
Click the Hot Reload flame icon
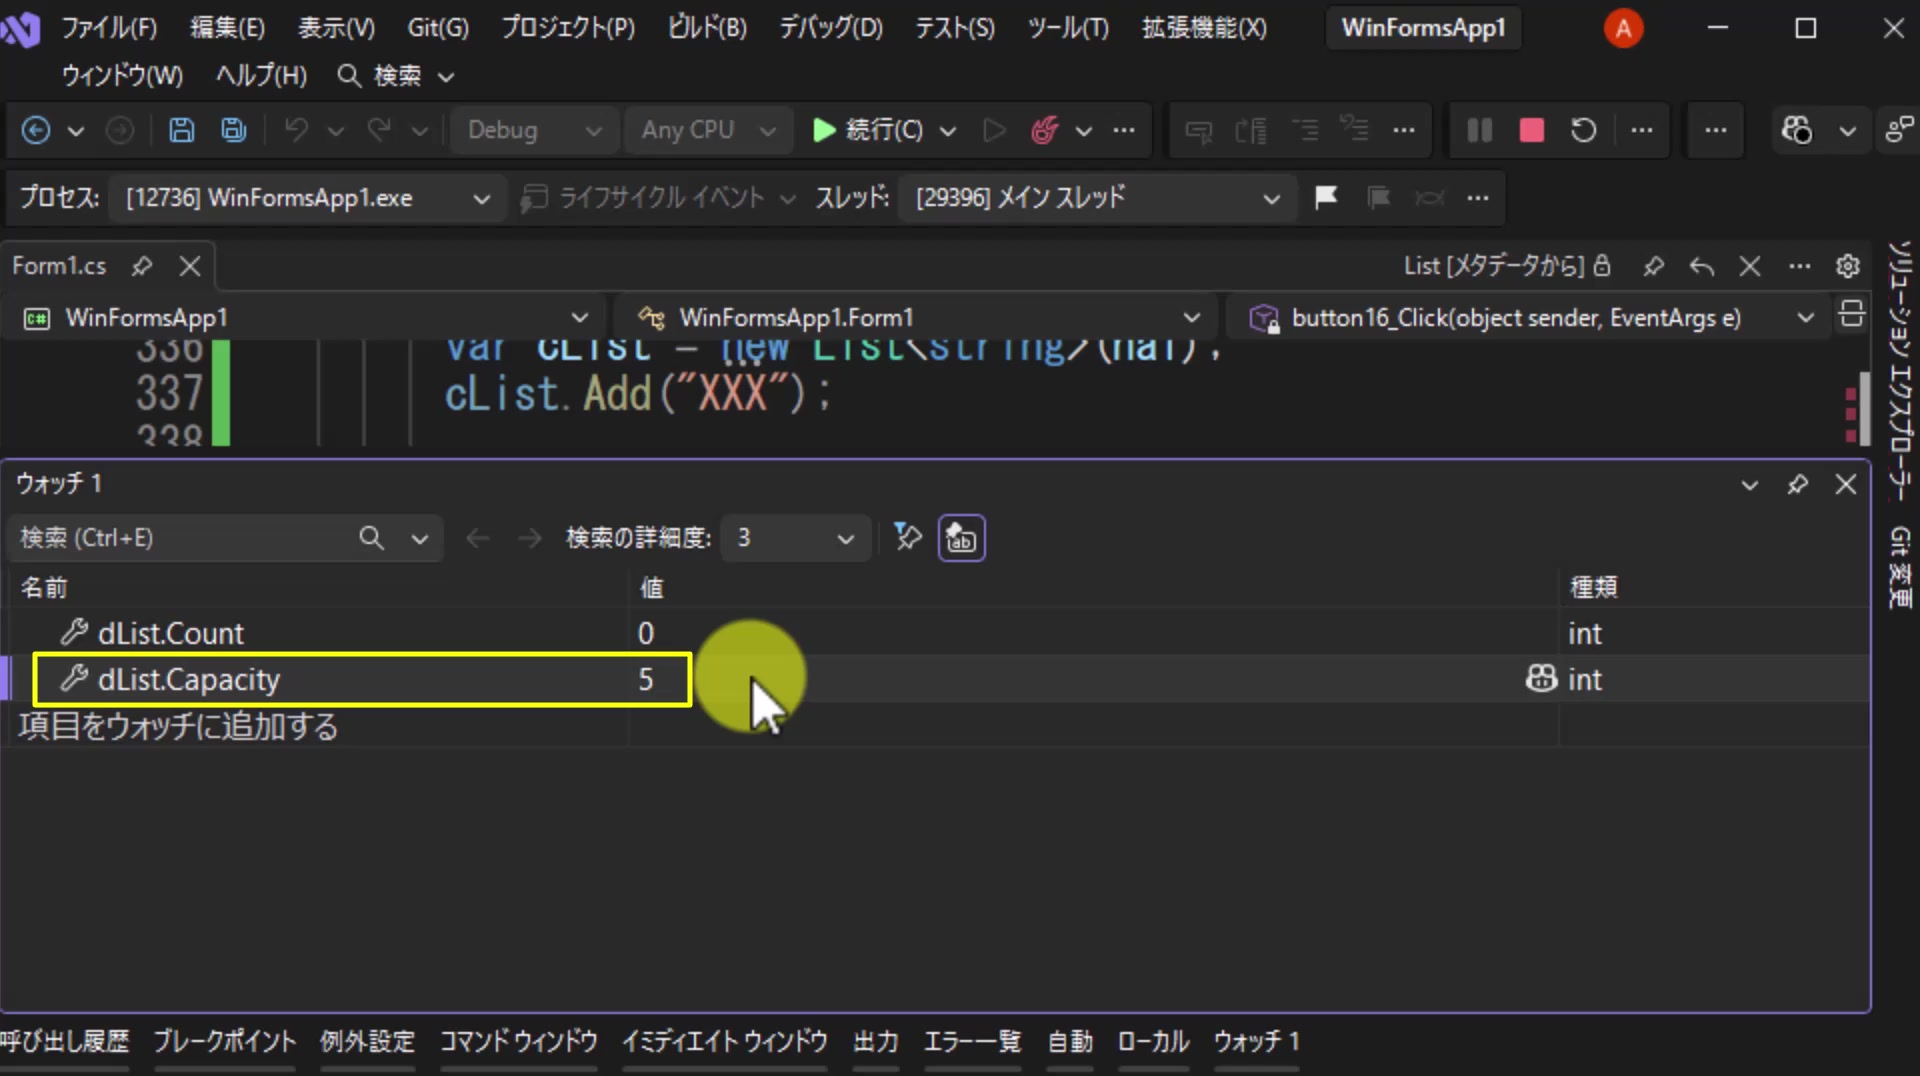click(x=1044, y=130)
